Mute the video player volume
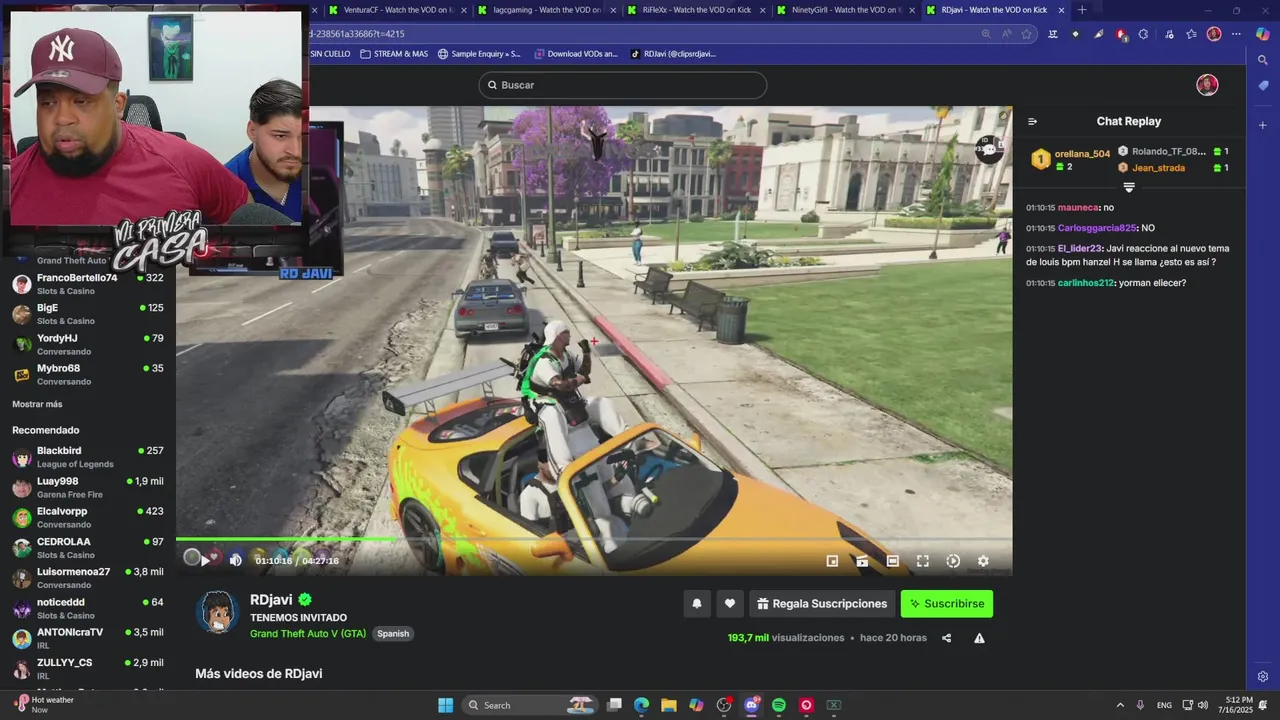This screenshot has width=1280, height=720. (236, 561)
